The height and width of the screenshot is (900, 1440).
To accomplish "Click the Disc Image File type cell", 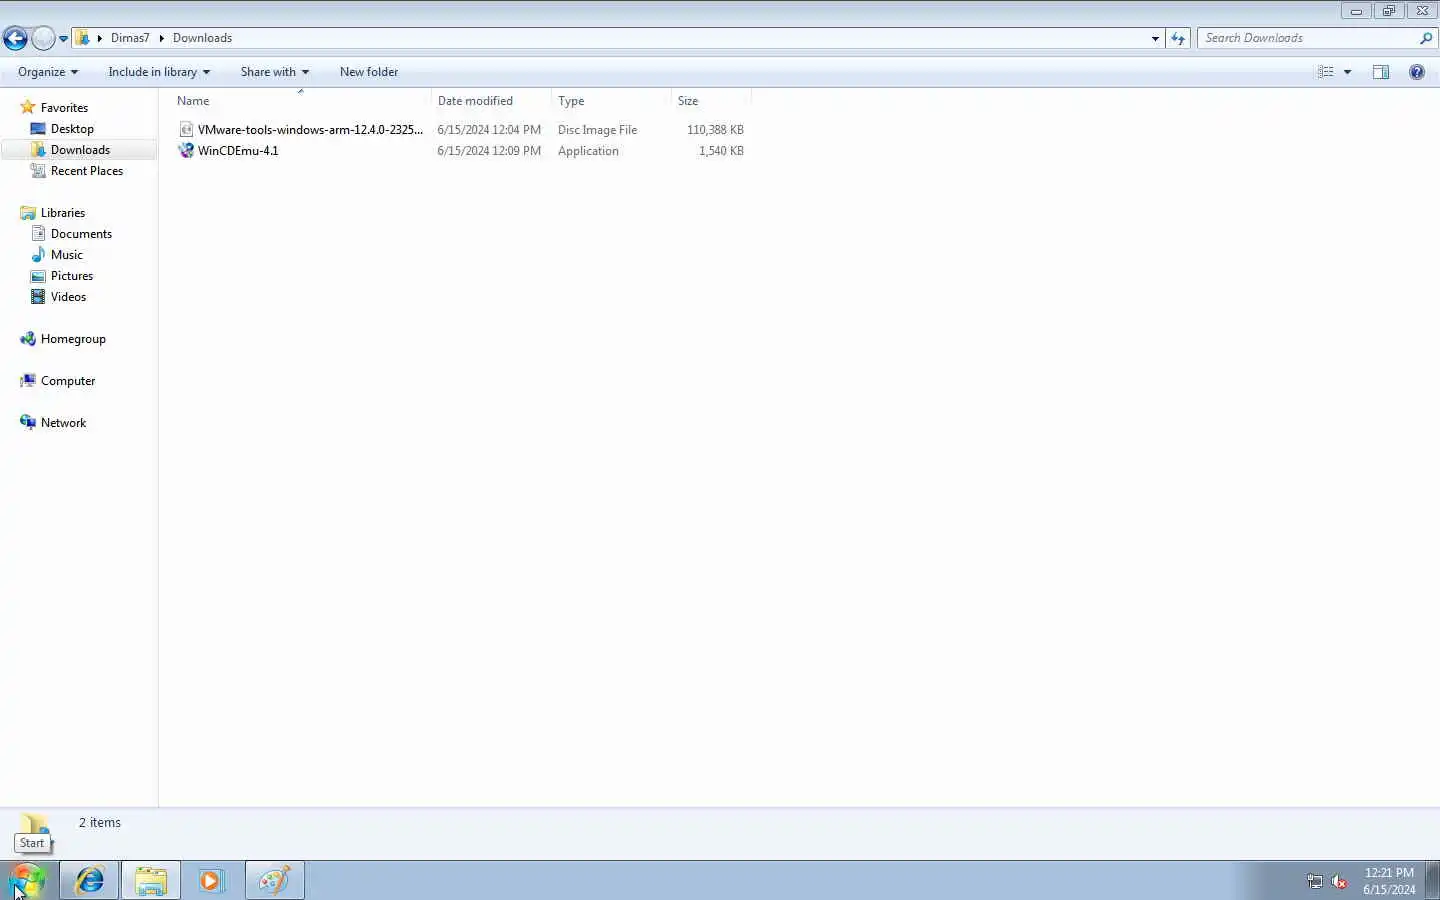I will click(x=597, y=130).
